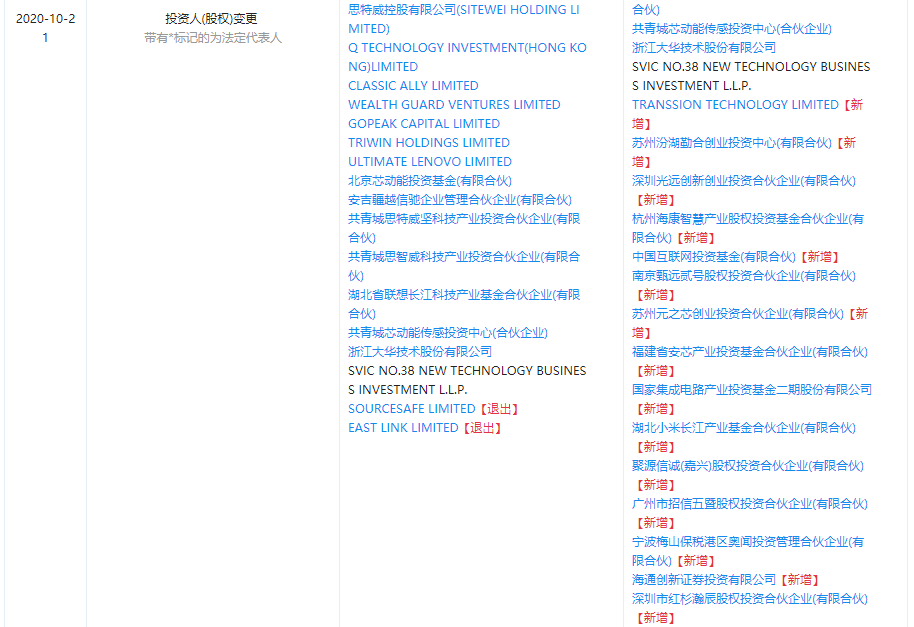Open 中国互联网投资基金(有限合伙) link

tap(713, 257)
